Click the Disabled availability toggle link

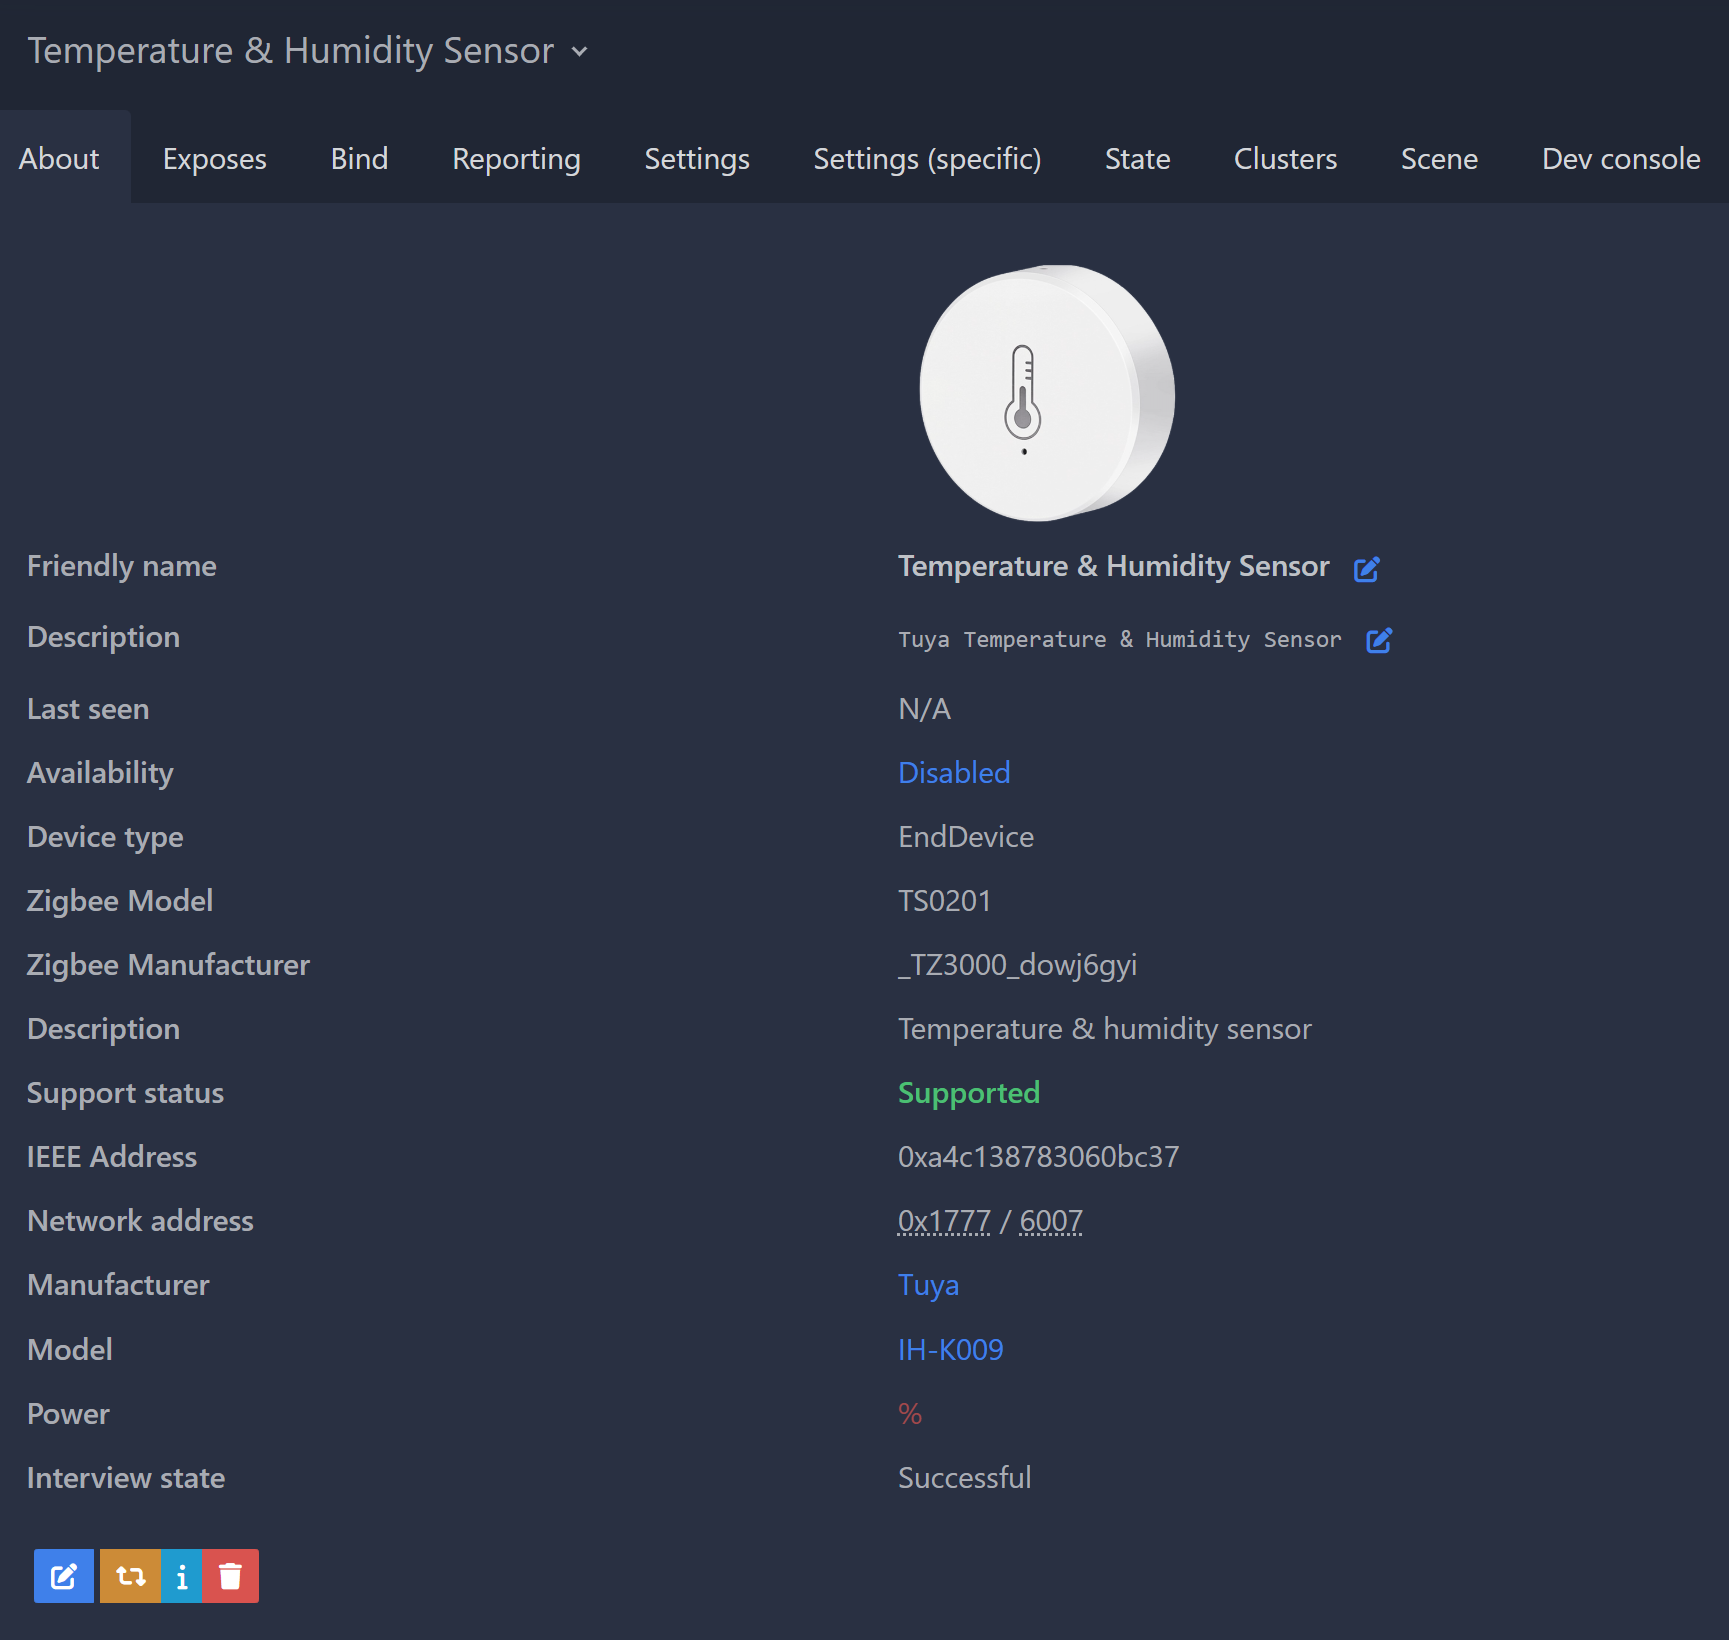[953, 772]
